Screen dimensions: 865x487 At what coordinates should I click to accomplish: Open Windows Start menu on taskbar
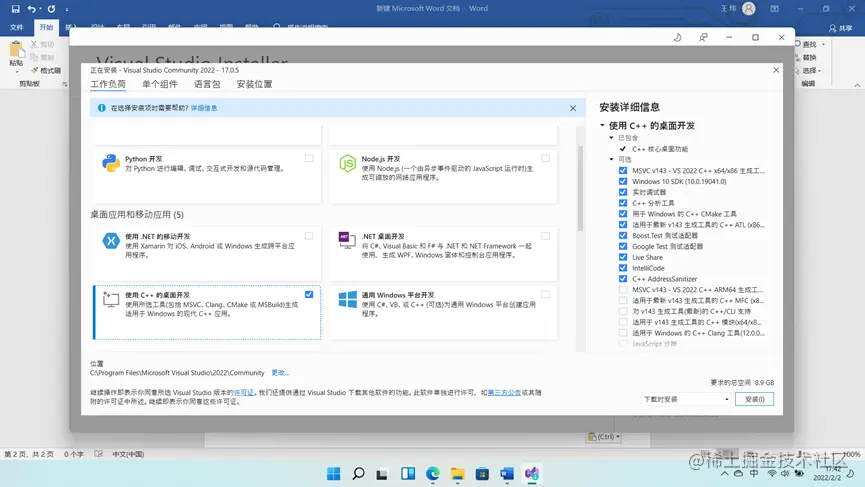(x=334, y=474)
